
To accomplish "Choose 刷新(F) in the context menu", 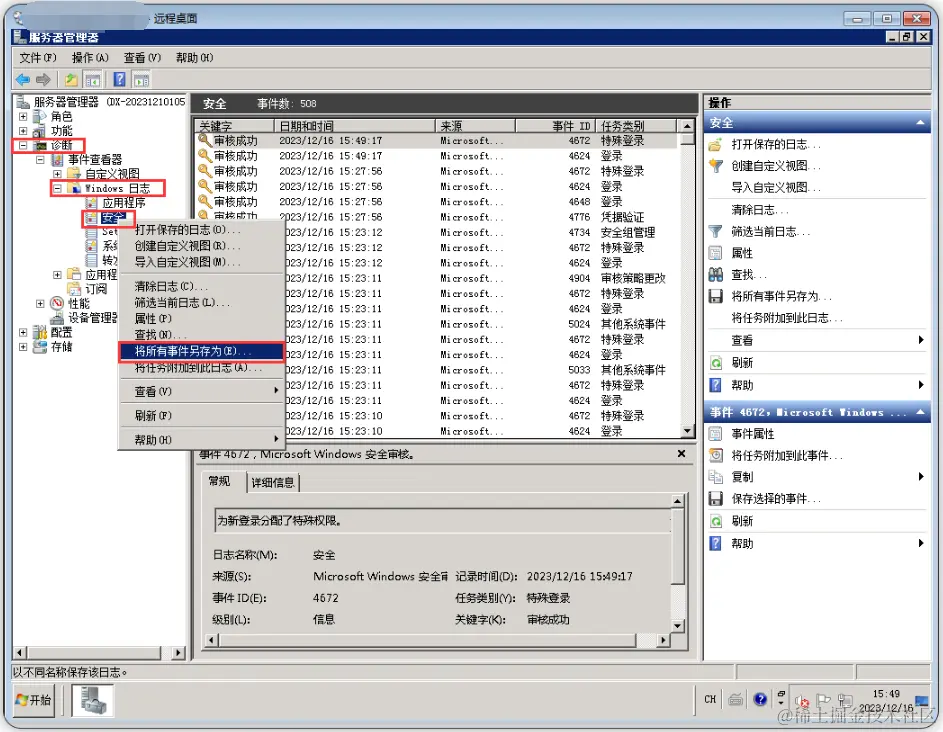I will point(201,416).
